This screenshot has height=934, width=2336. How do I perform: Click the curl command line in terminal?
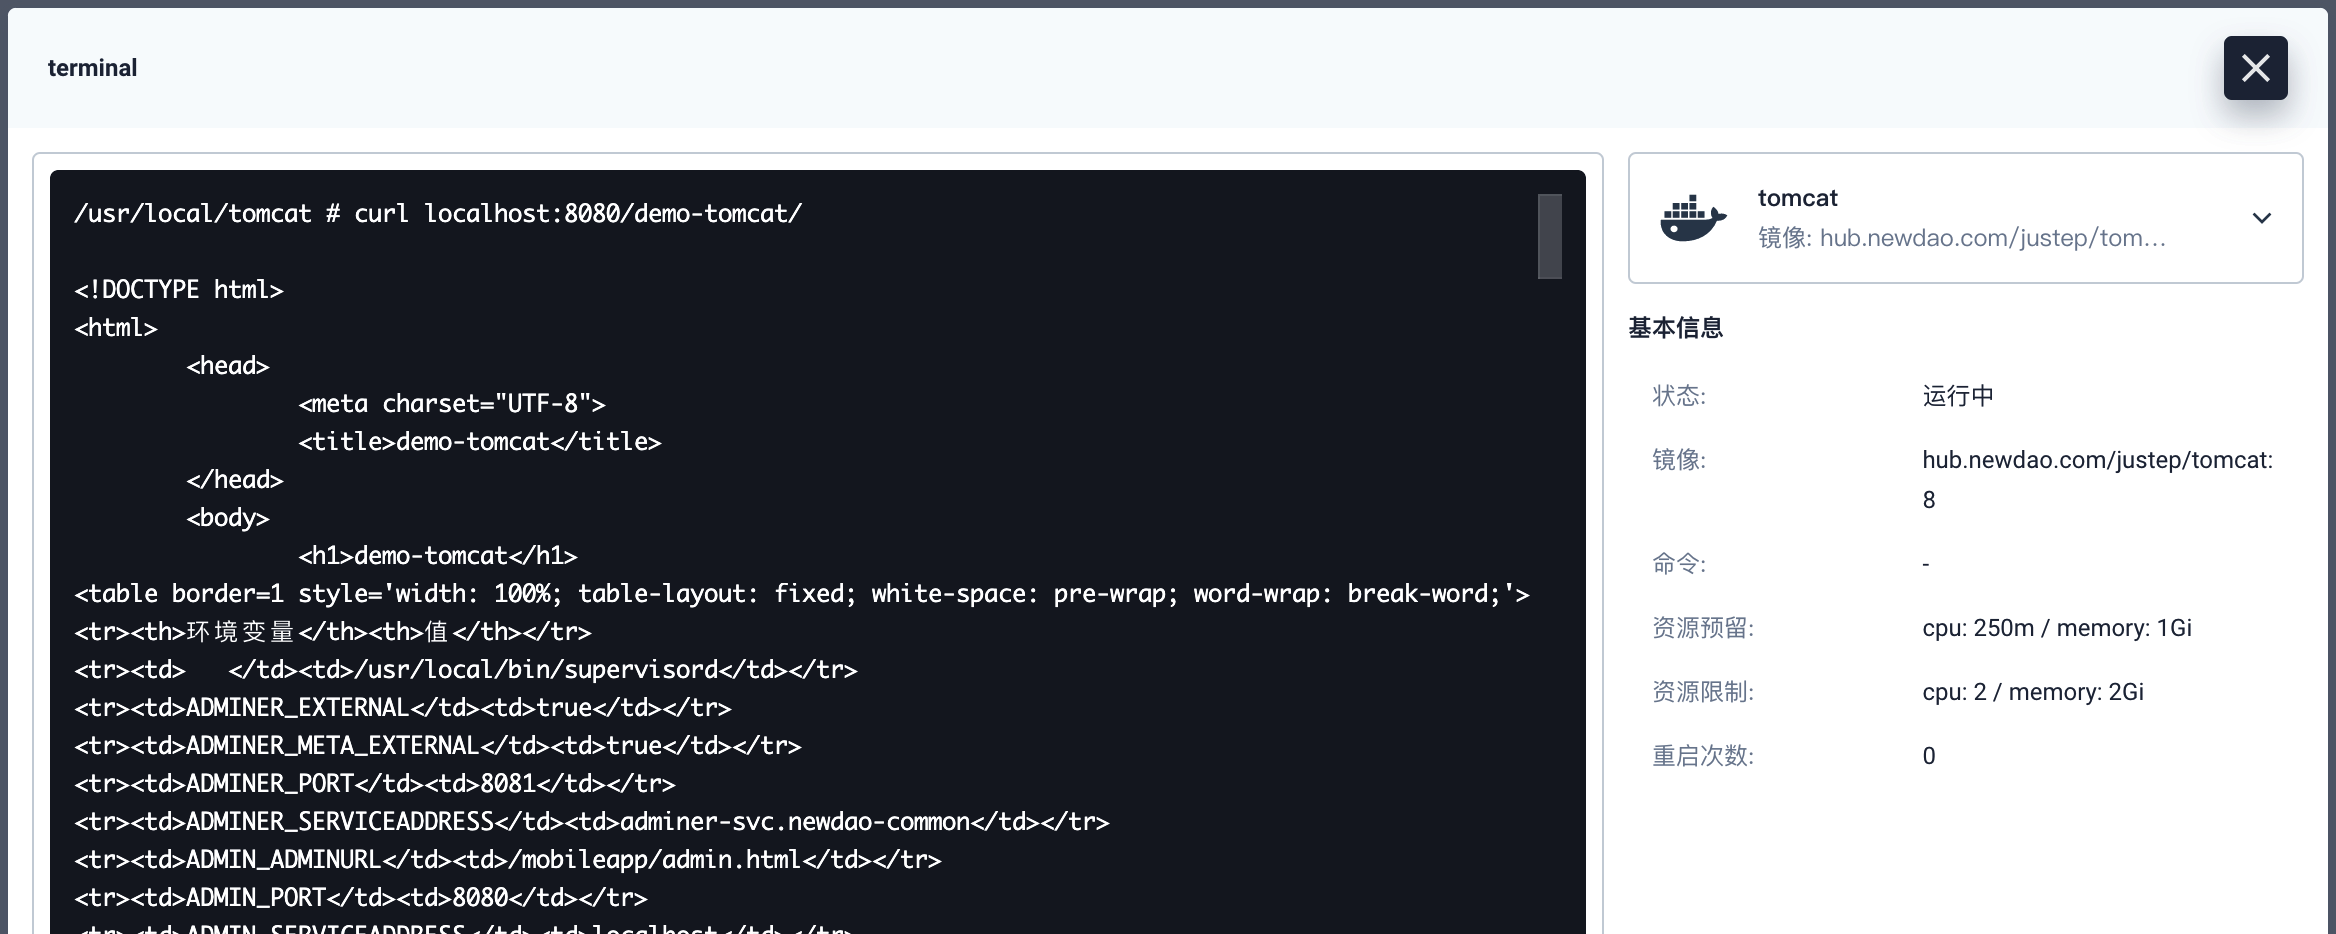click(438, 214)
